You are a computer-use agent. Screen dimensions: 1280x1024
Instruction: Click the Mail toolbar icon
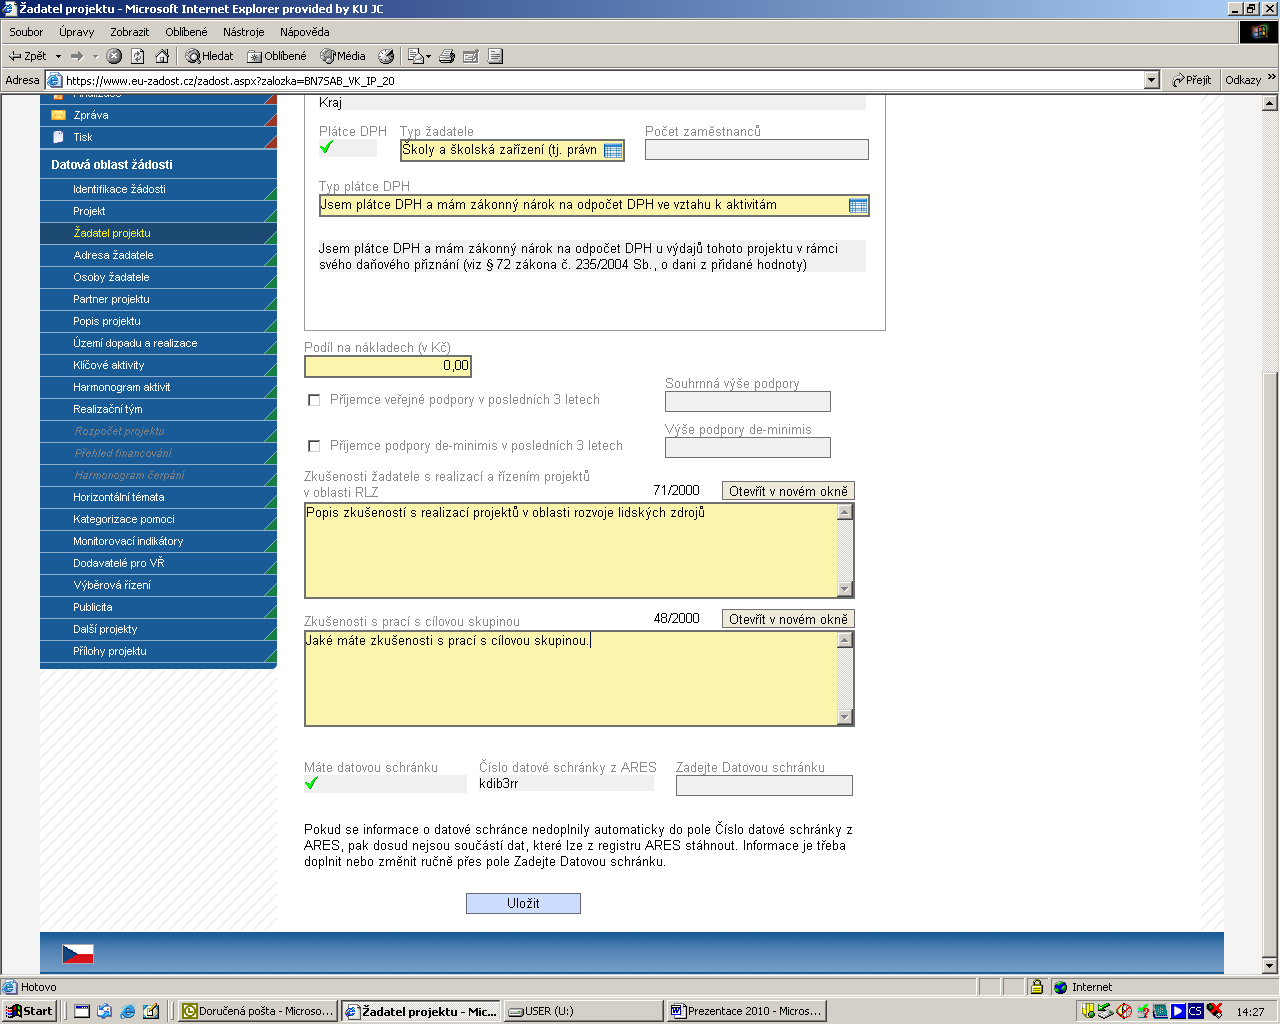click(x=416, y=56)
